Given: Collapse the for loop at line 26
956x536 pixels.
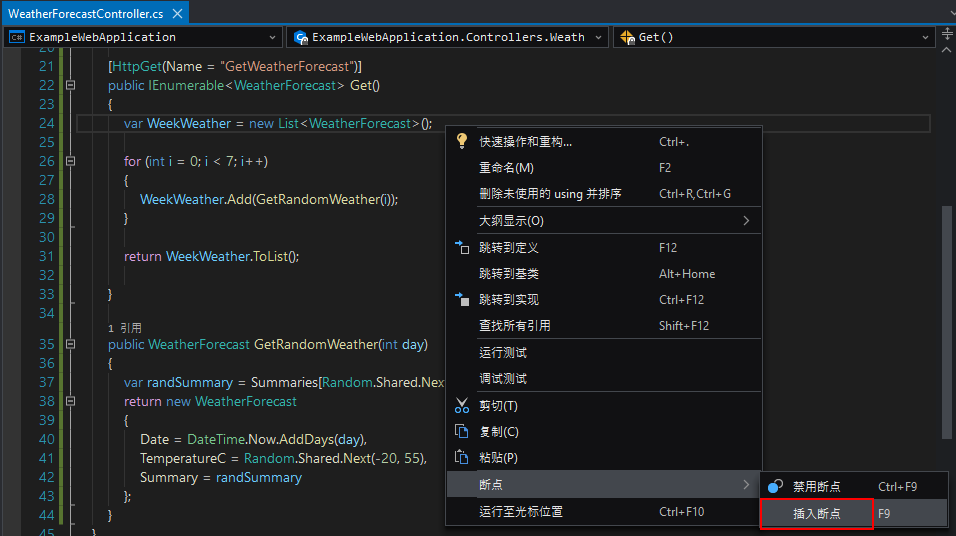Looking at the screenshot, I should pyautogui.click(x=71, y=161).
